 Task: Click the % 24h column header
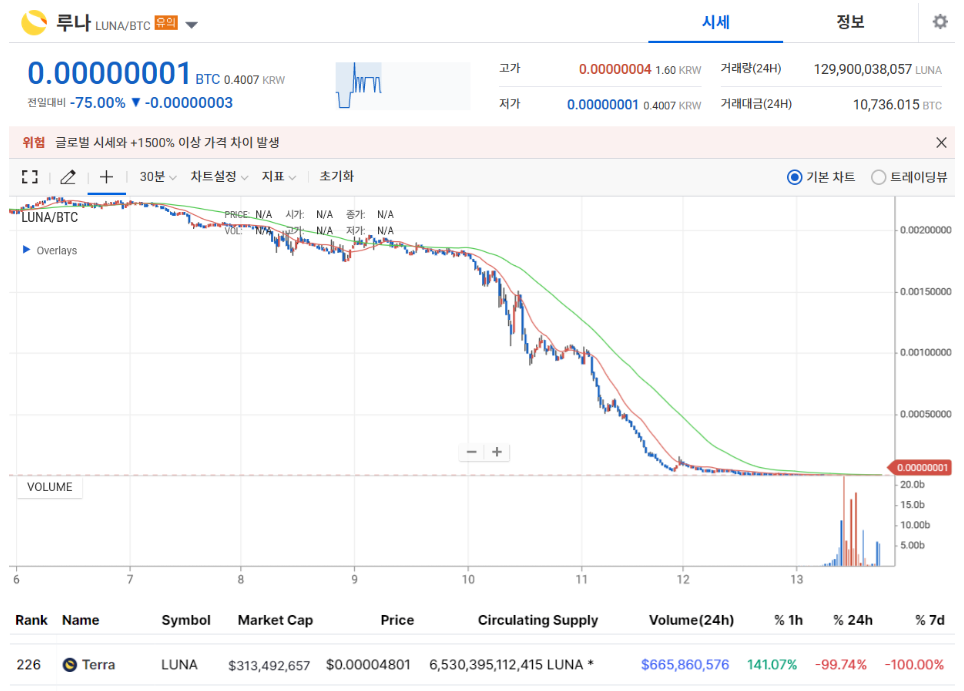click(x=853, y=620)
